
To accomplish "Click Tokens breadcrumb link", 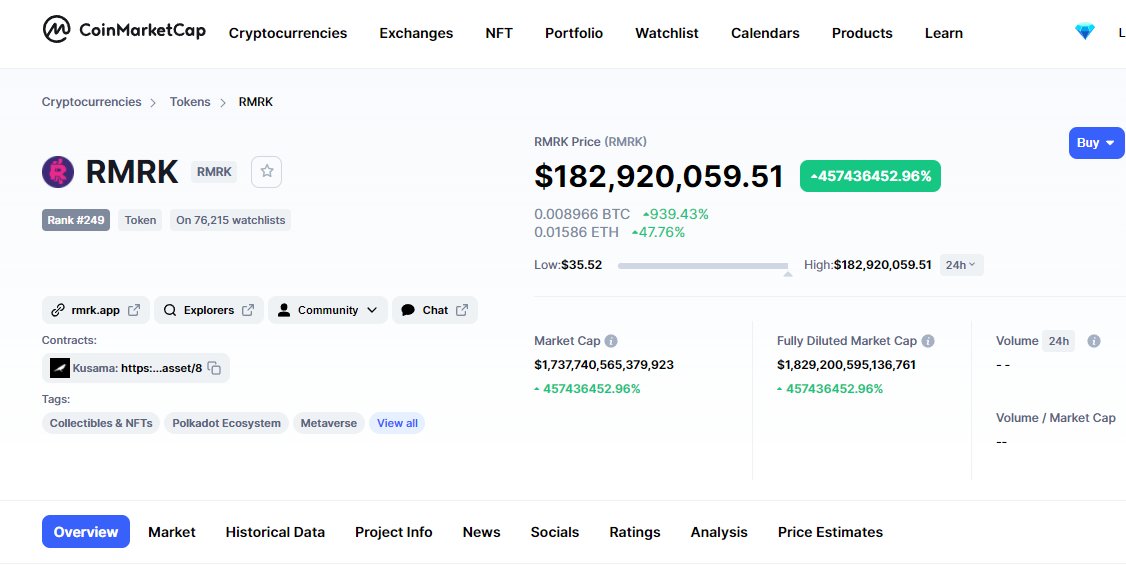I will click(190, 102).
